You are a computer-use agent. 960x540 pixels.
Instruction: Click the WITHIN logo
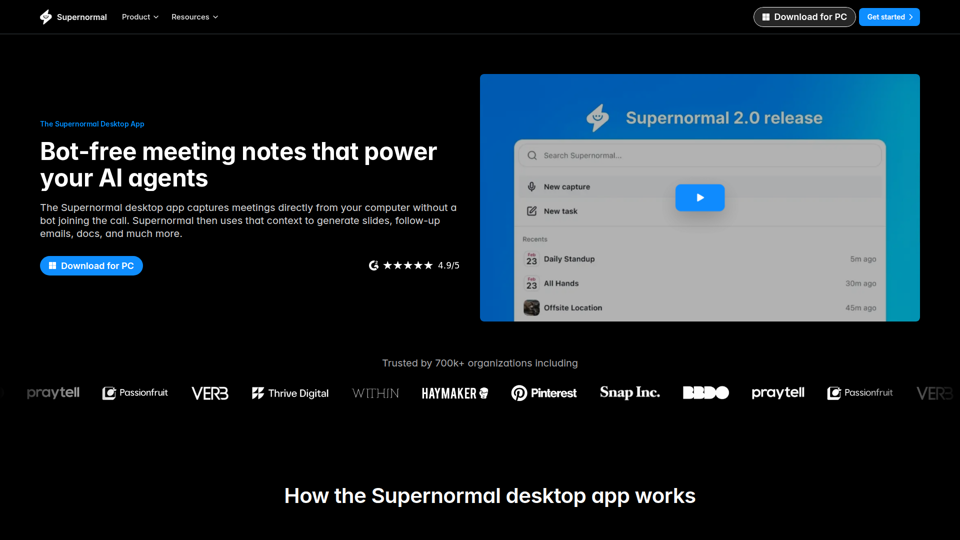click(x=375, y=393)
